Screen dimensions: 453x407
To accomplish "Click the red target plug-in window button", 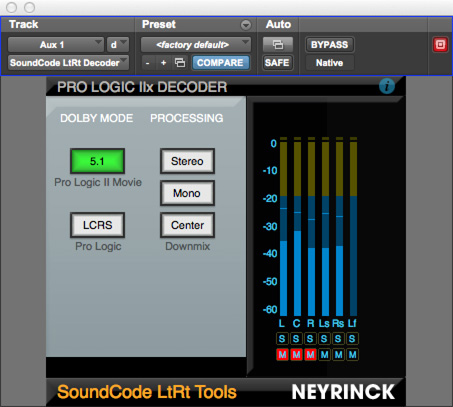I will coord(440,45).
